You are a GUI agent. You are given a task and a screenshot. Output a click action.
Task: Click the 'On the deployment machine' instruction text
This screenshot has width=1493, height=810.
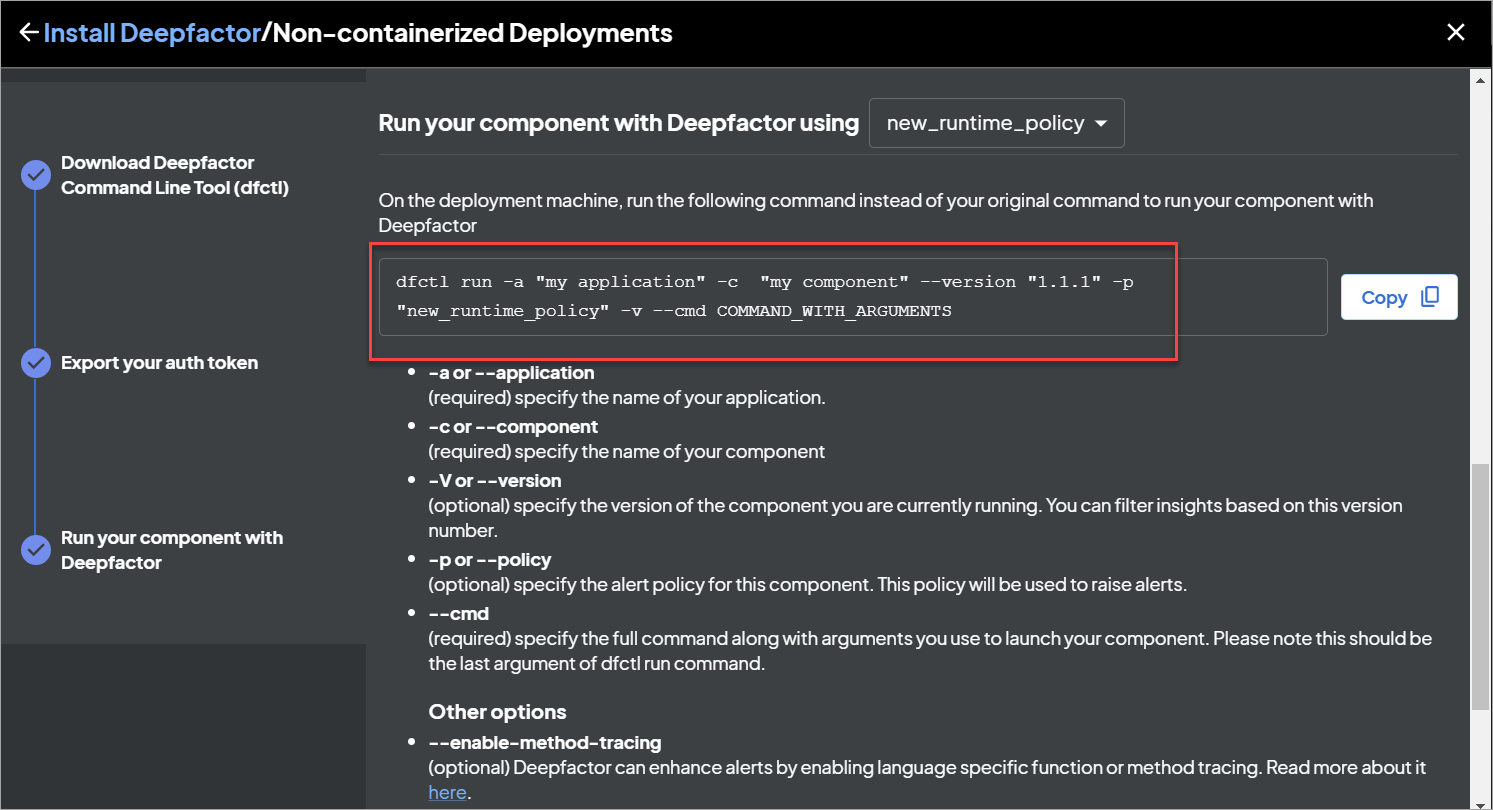pos(876,213)
